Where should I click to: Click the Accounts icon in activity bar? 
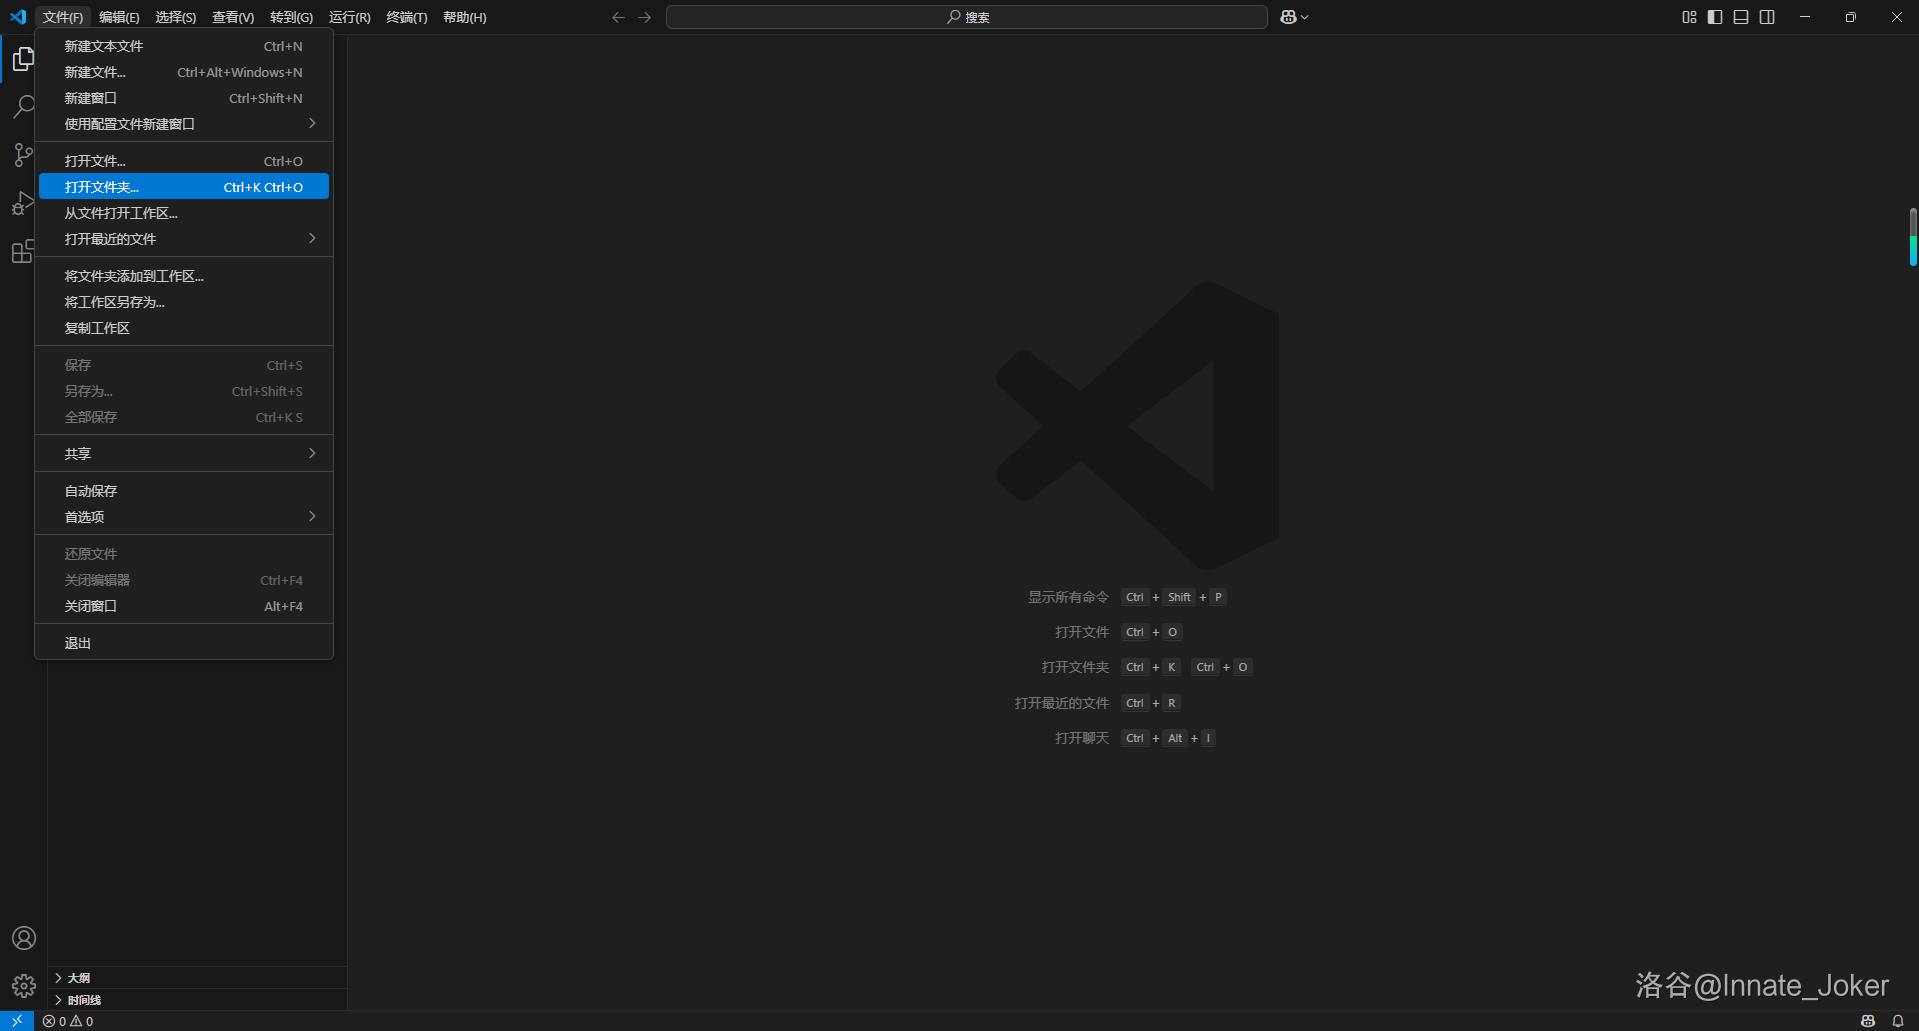23,938
